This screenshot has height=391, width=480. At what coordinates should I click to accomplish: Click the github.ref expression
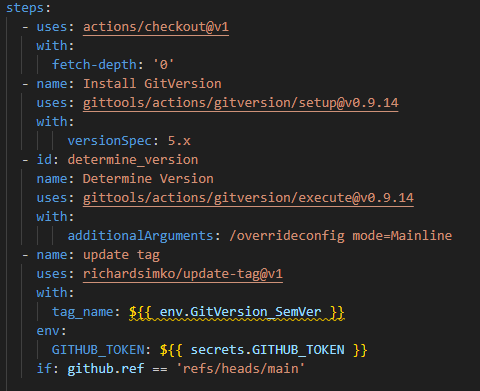click(106, 369)
